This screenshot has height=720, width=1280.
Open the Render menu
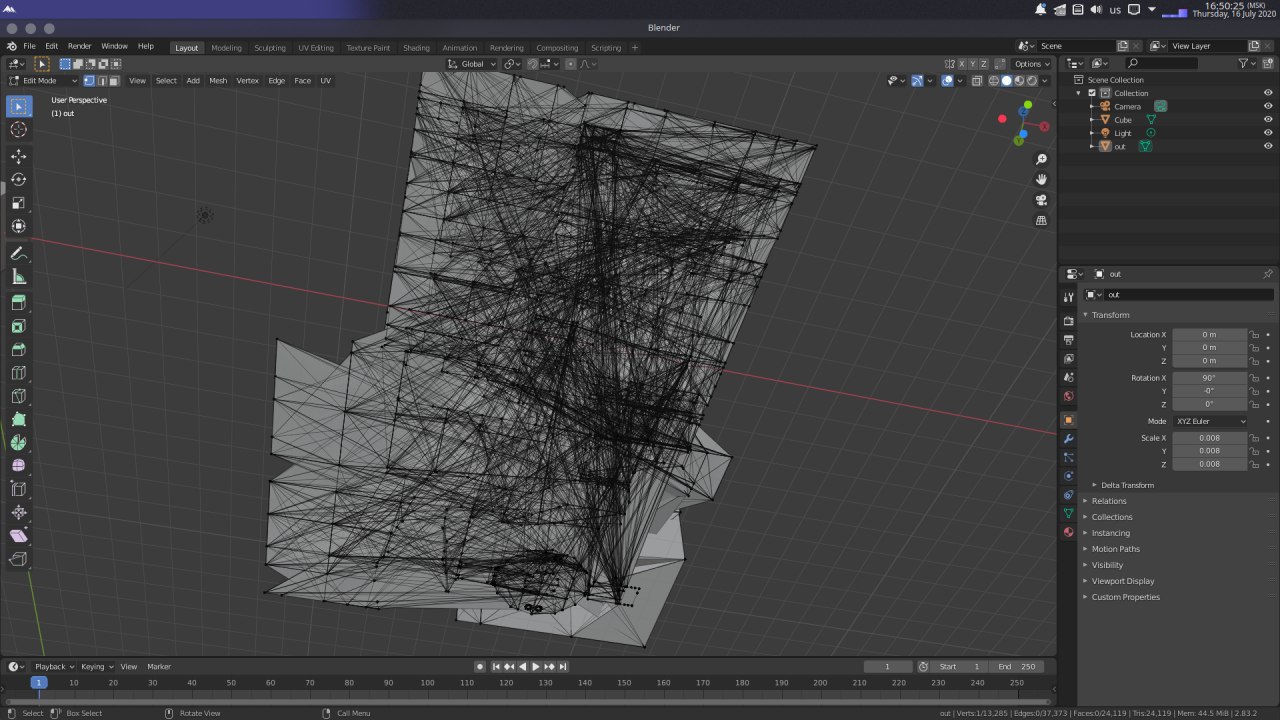[79, 46]
